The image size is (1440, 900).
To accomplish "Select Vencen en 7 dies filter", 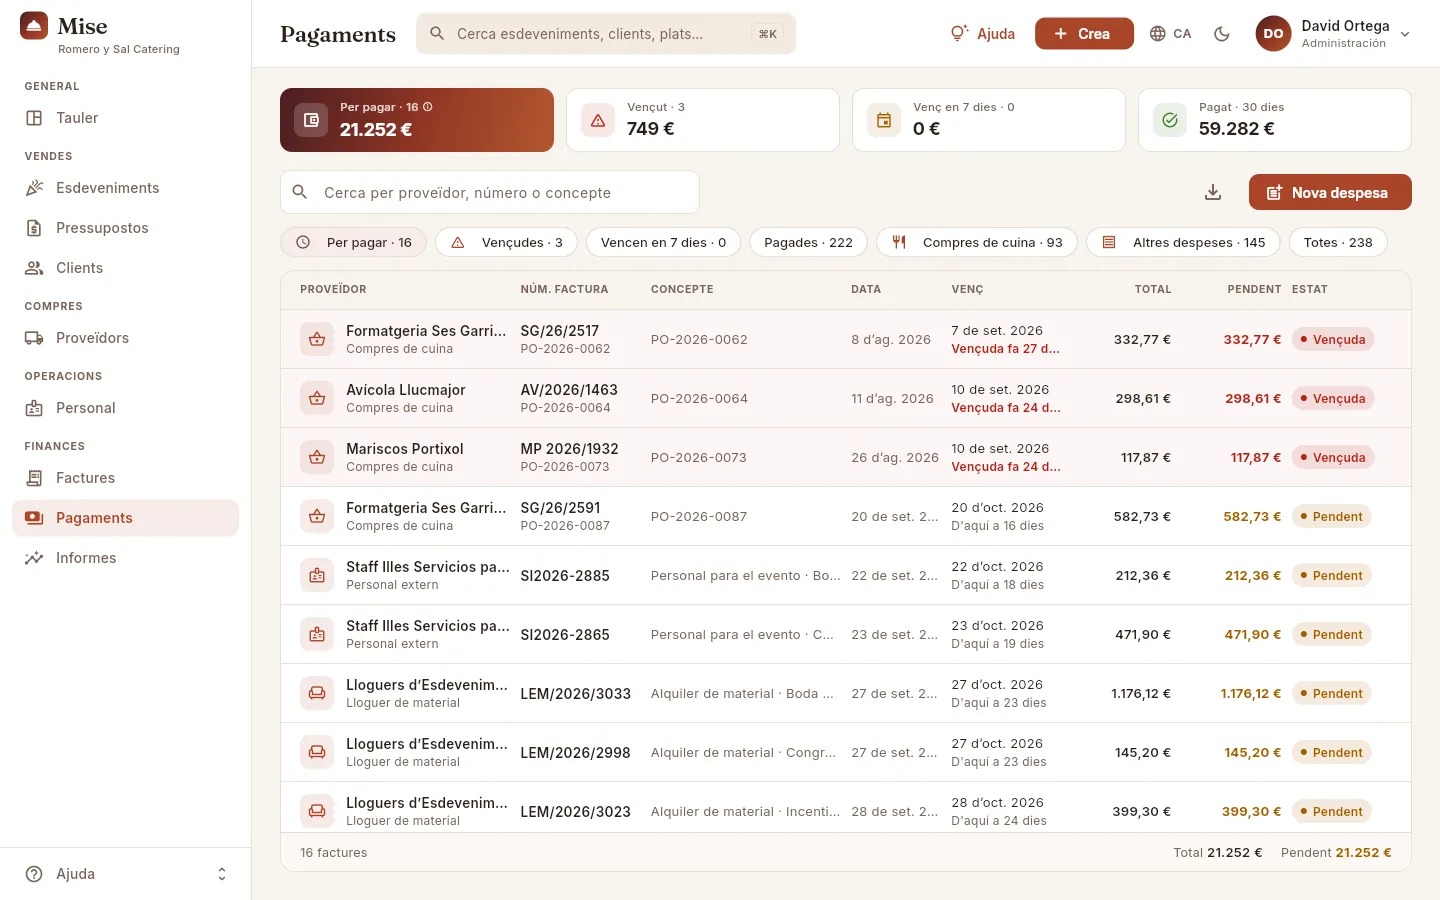I will (663, 242).
